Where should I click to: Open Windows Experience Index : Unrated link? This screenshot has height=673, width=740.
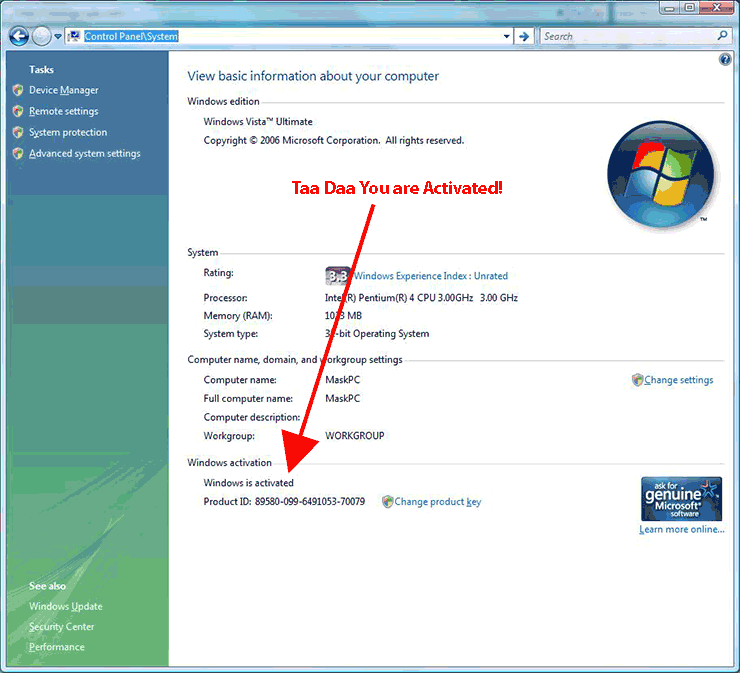[x=431, y=276]
